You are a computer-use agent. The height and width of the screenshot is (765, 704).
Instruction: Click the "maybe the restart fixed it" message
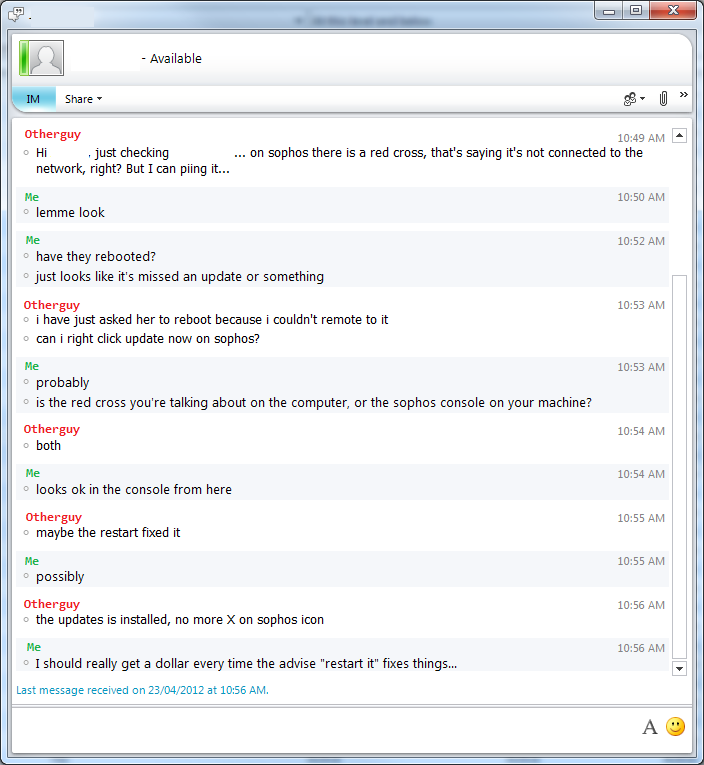(x=108, y=533)
